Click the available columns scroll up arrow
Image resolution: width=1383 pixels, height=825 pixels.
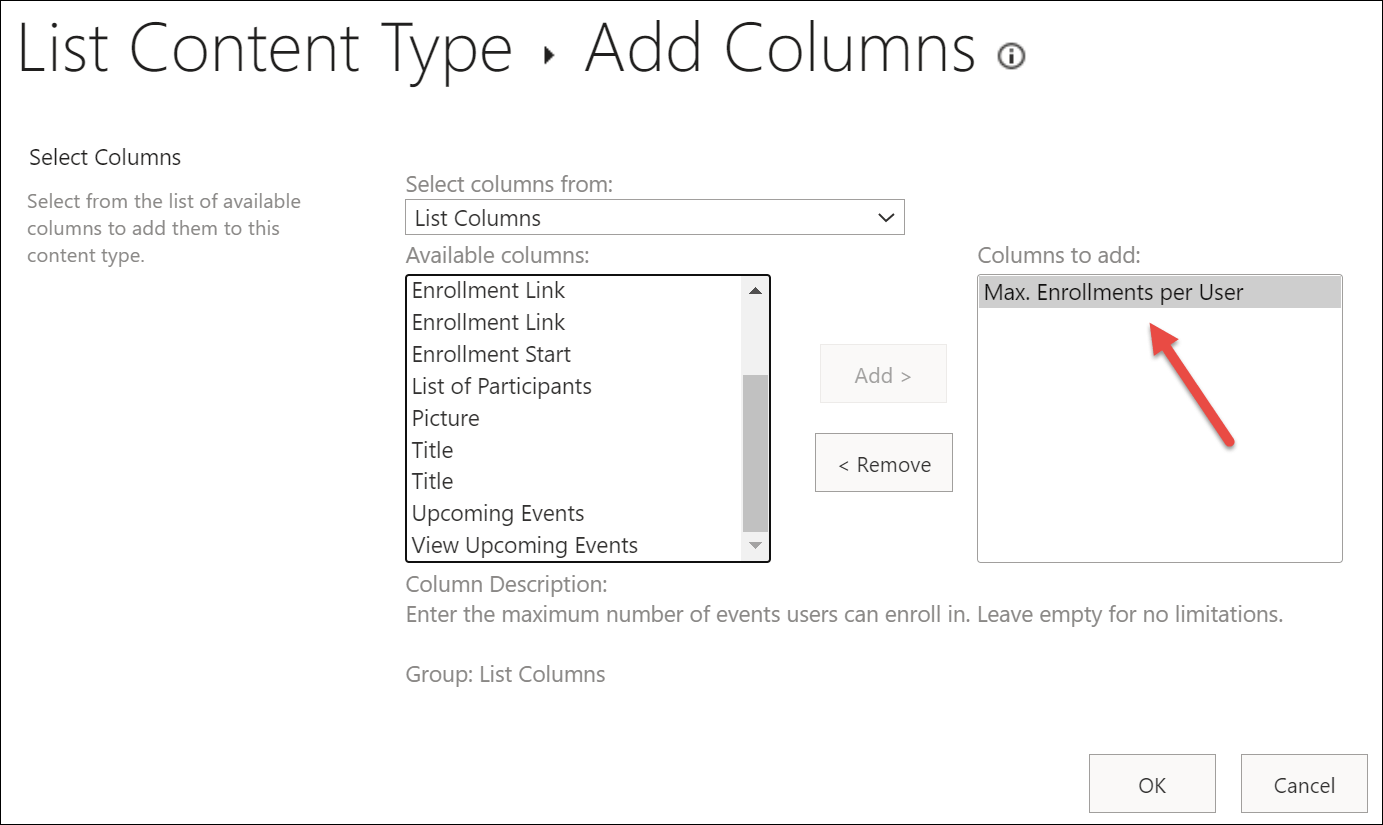pyautogui.click(x=755, y=291)
